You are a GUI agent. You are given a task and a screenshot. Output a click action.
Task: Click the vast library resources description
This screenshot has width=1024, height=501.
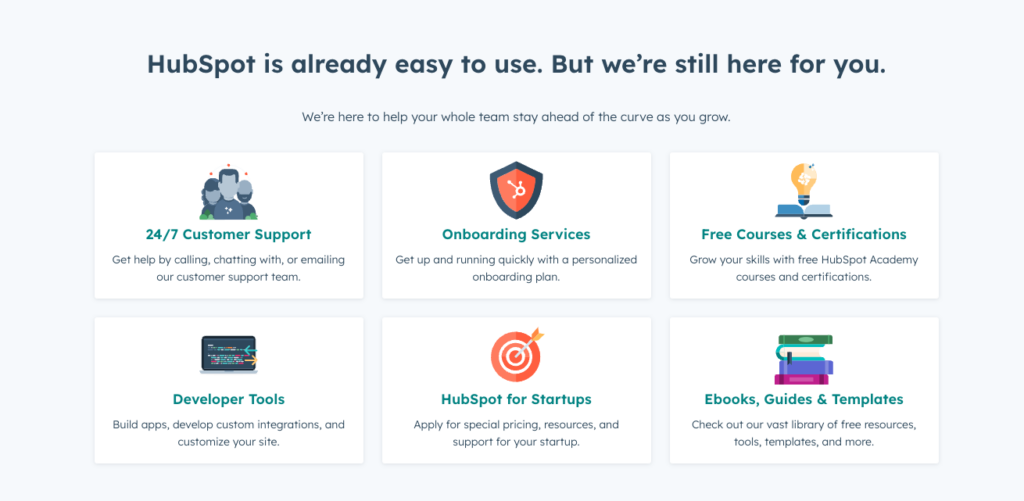pyautogui.click(x=804, y=433)
